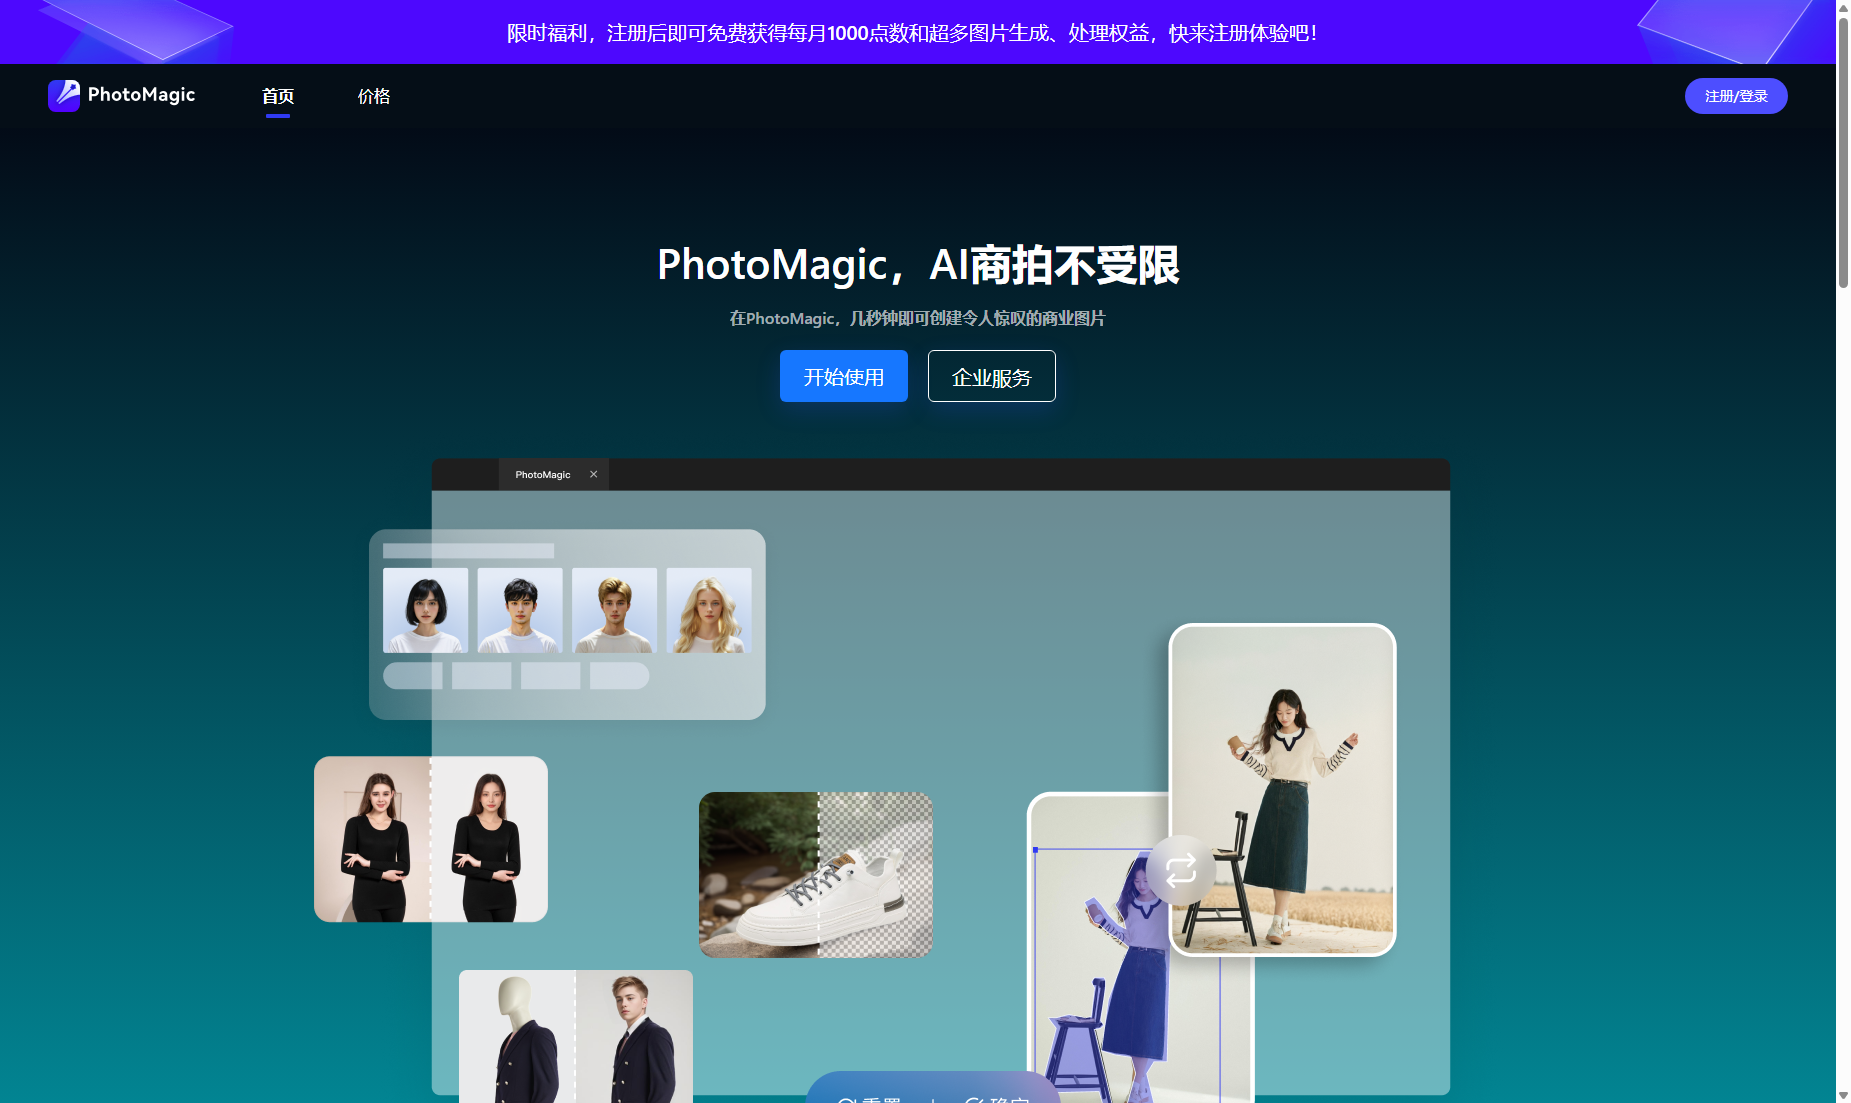Click the 注册/登录 button
Image resolution: width=1851 pixels, height=1103 pixels.
[1736, 96]
